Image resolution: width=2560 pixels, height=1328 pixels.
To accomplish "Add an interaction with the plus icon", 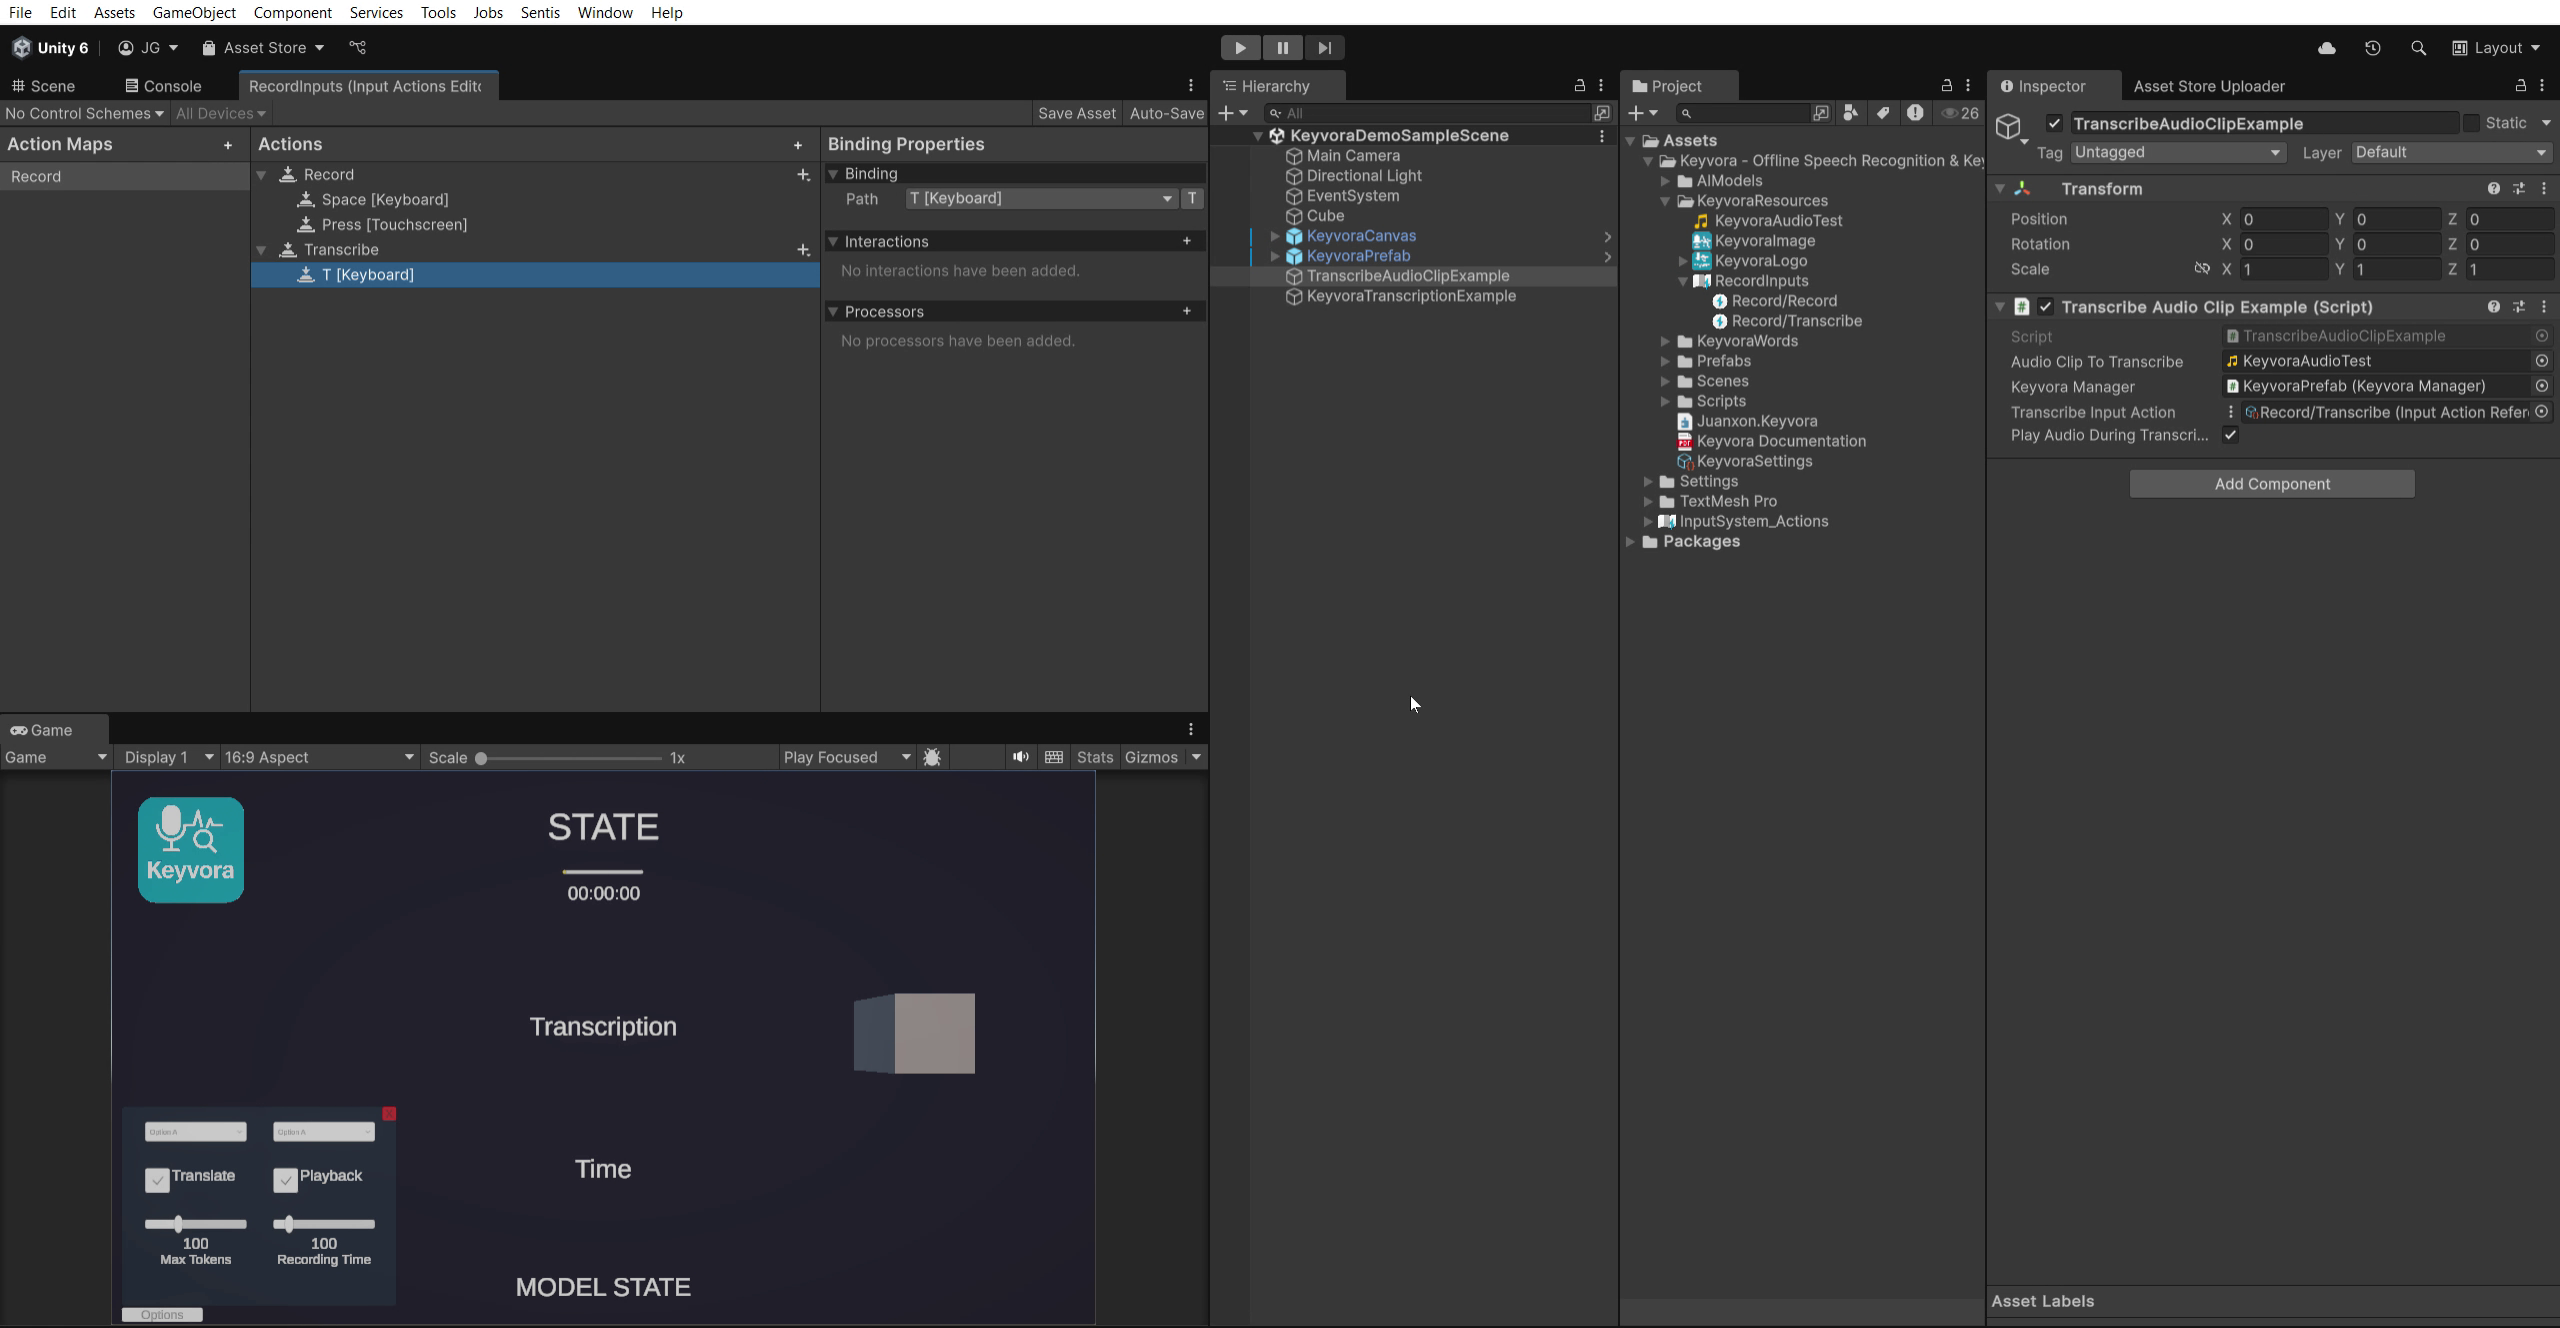I will coord(1187,241).
